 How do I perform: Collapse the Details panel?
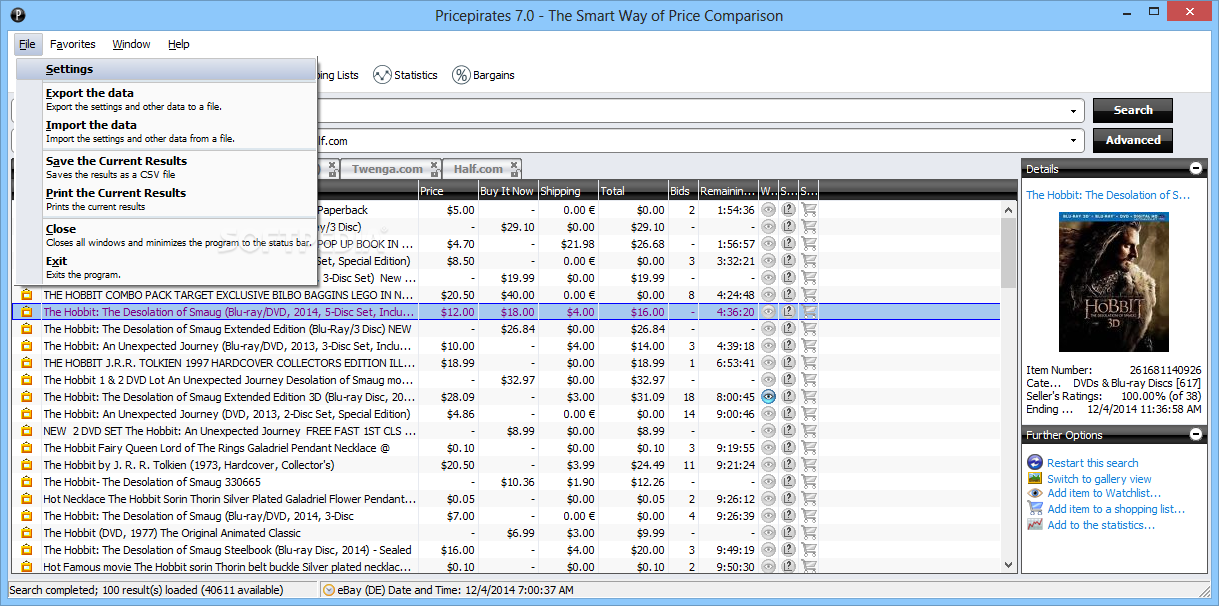[x=1196, y=169]
